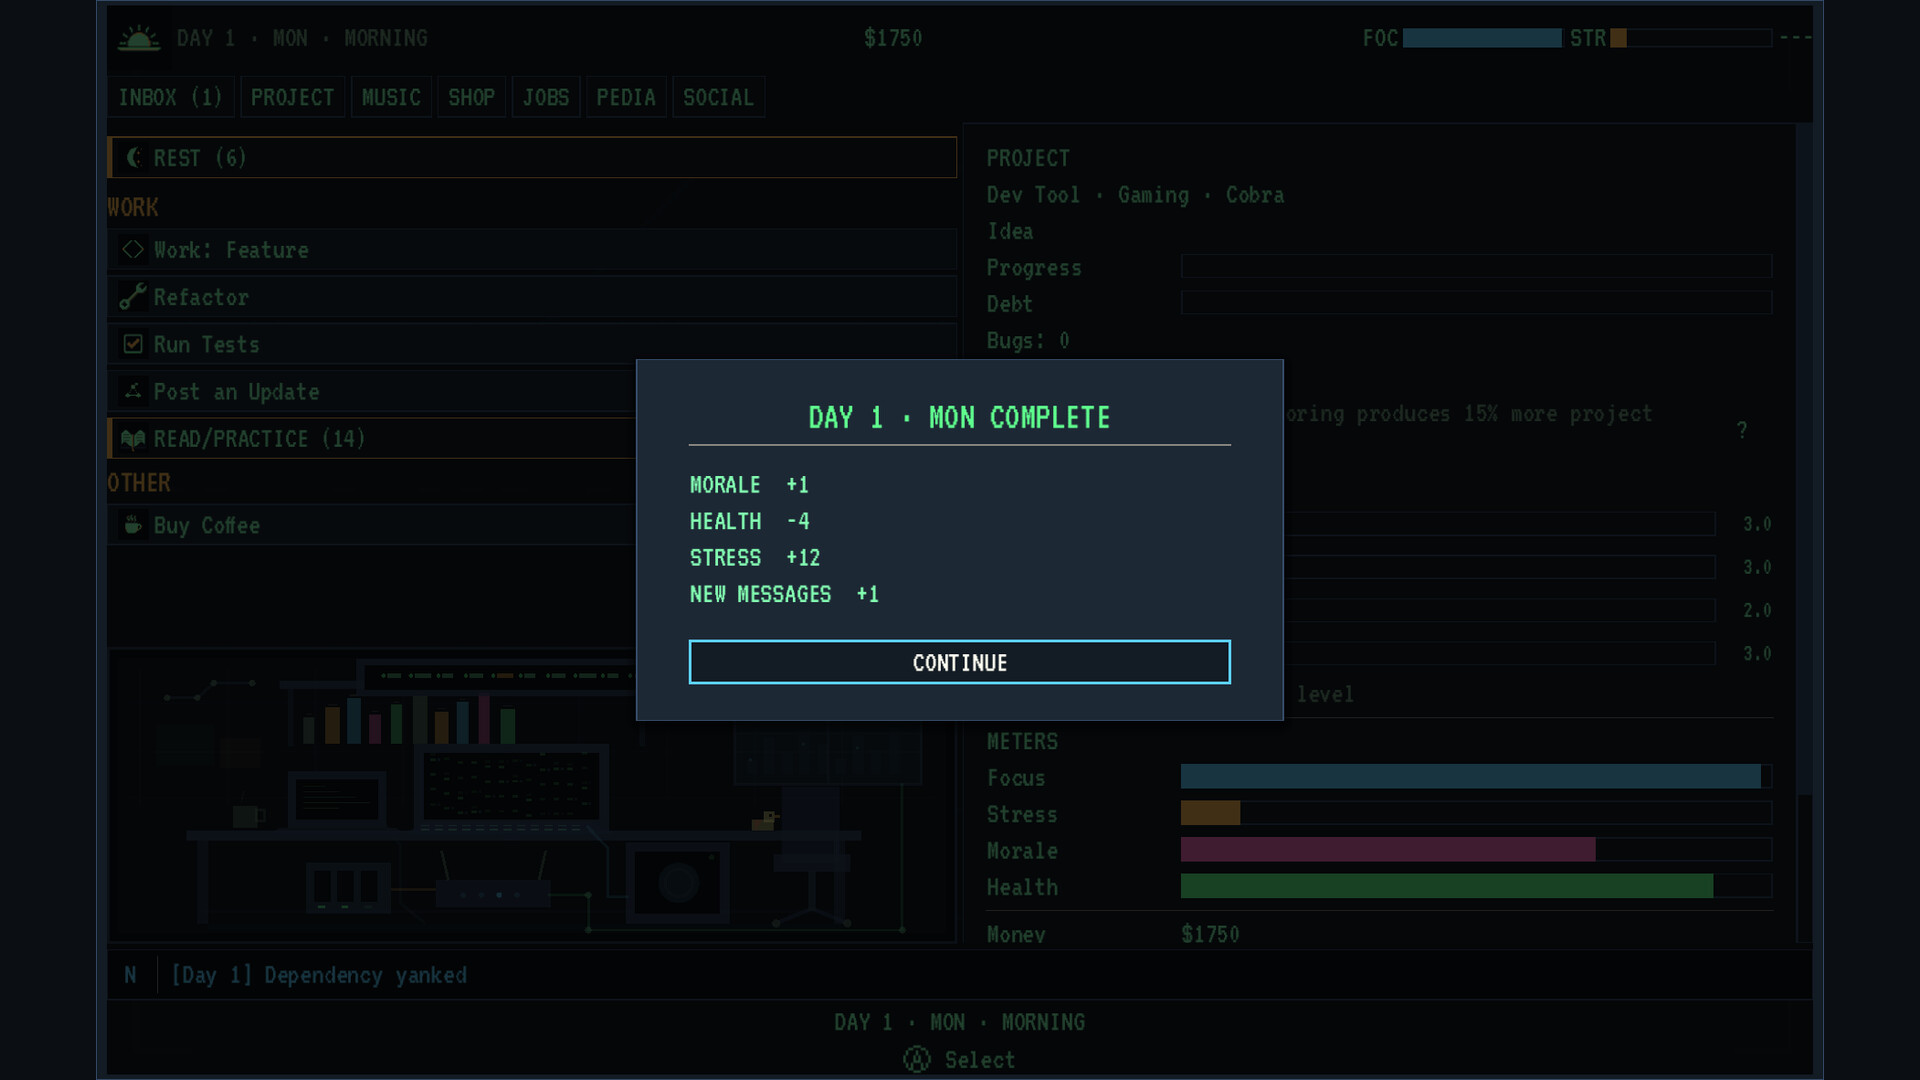The height and width of the screenshot is (1080, 1920).
Task: Click the book icon beside READ/PRACTICE
Action: point(133,438)
